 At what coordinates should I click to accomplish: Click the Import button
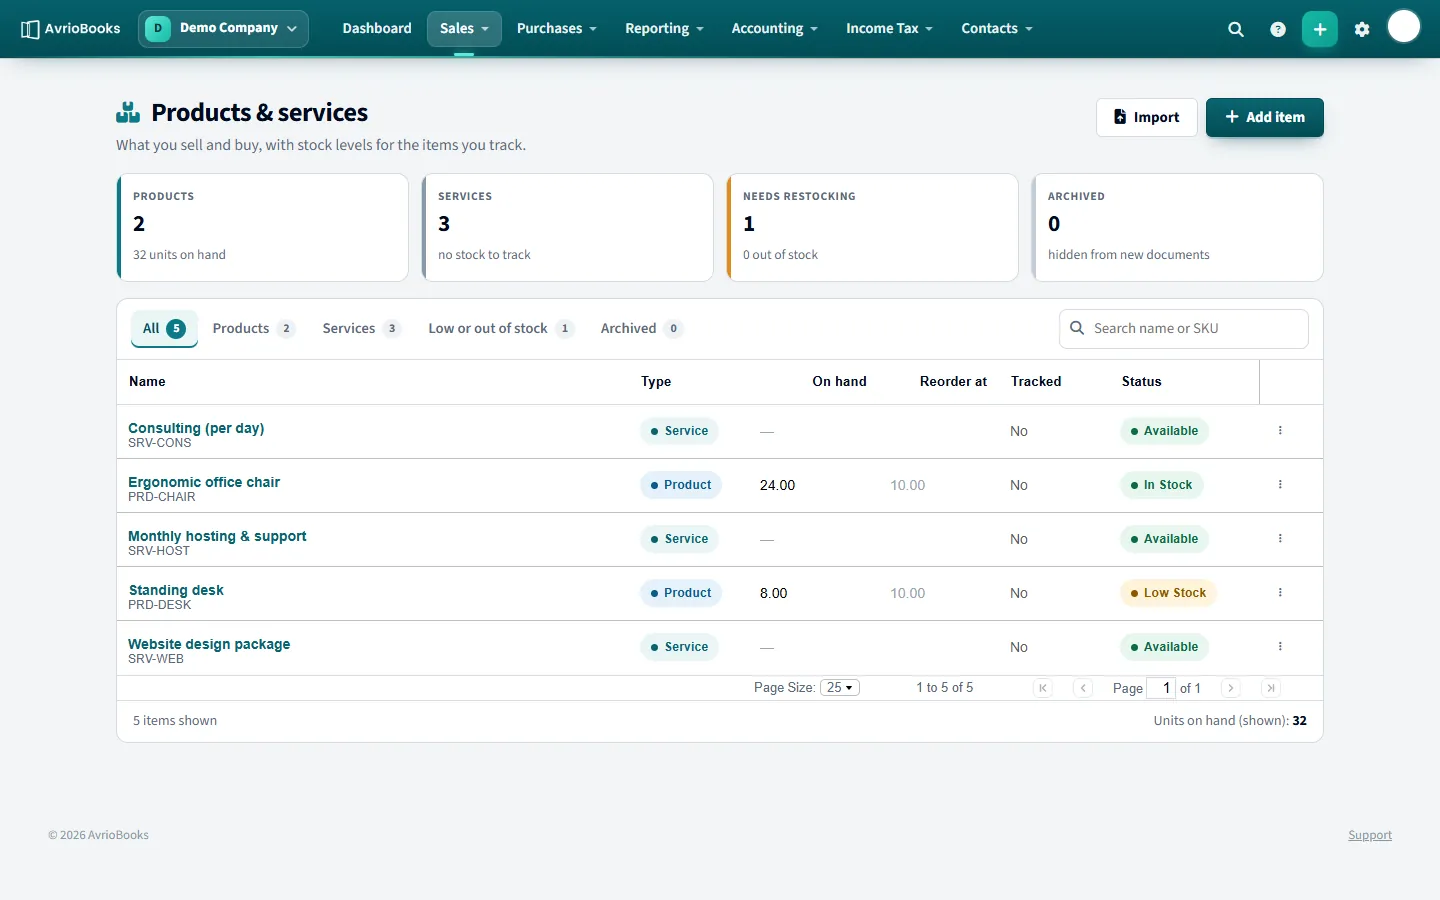click(x=1146, y=117)
